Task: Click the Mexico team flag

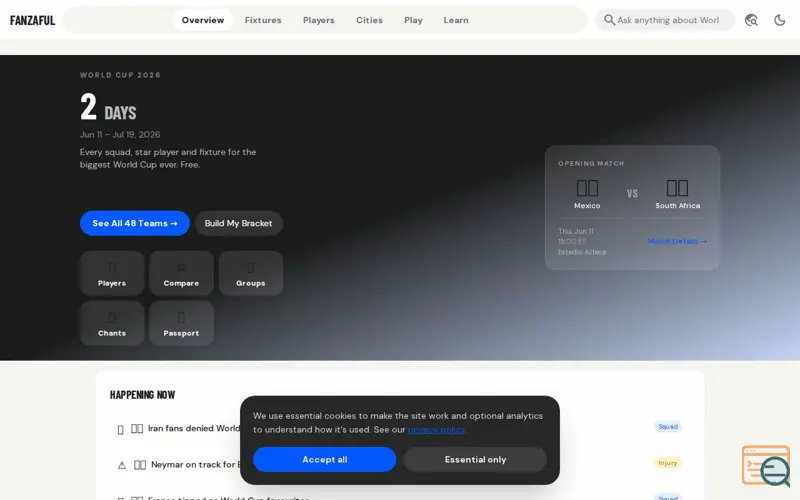Action: point(587,188)
